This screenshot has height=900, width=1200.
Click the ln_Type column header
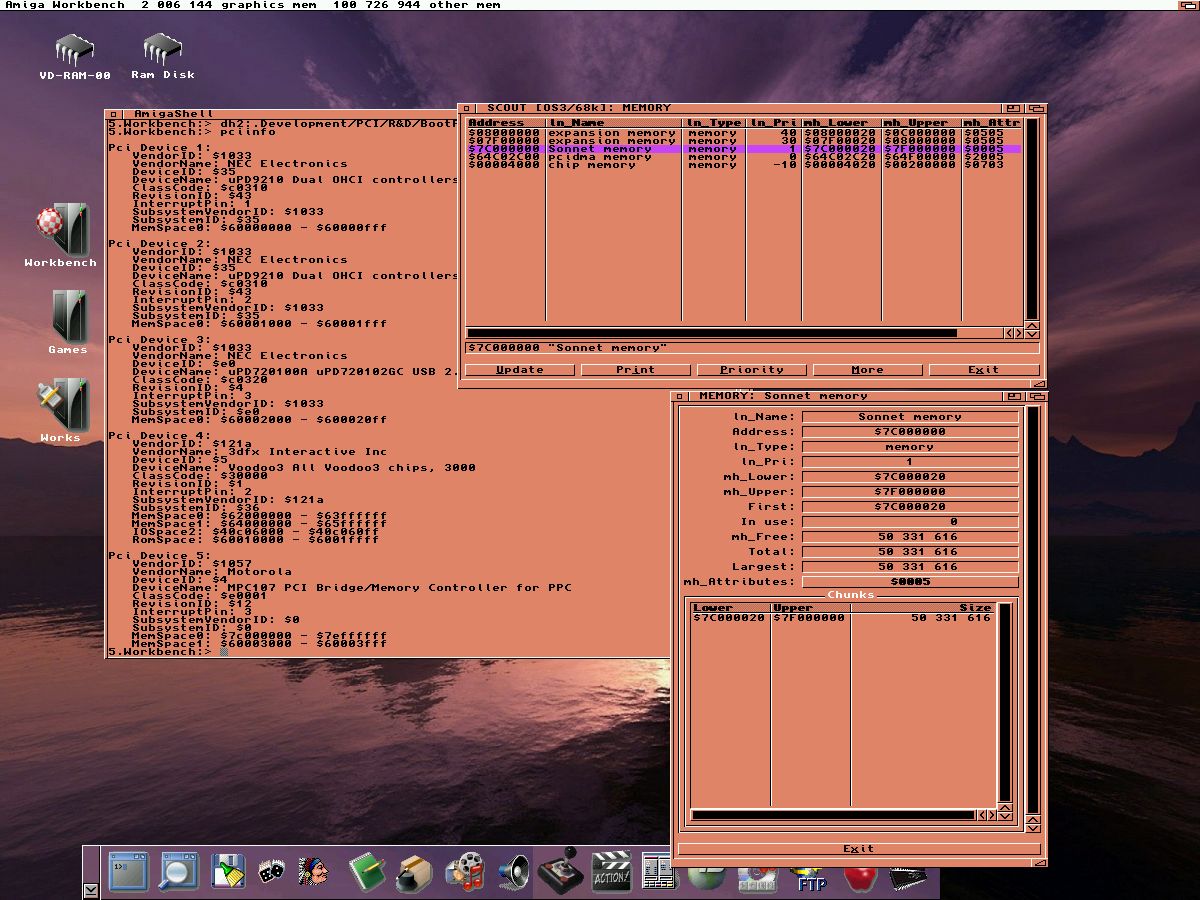click(x=714, y=123)
